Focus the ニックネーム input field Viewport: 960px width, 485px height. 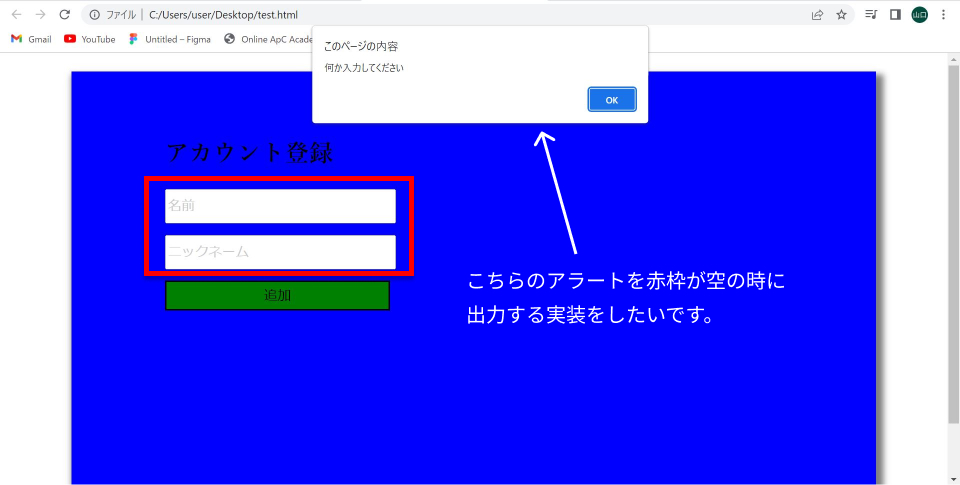coord(280,252)
